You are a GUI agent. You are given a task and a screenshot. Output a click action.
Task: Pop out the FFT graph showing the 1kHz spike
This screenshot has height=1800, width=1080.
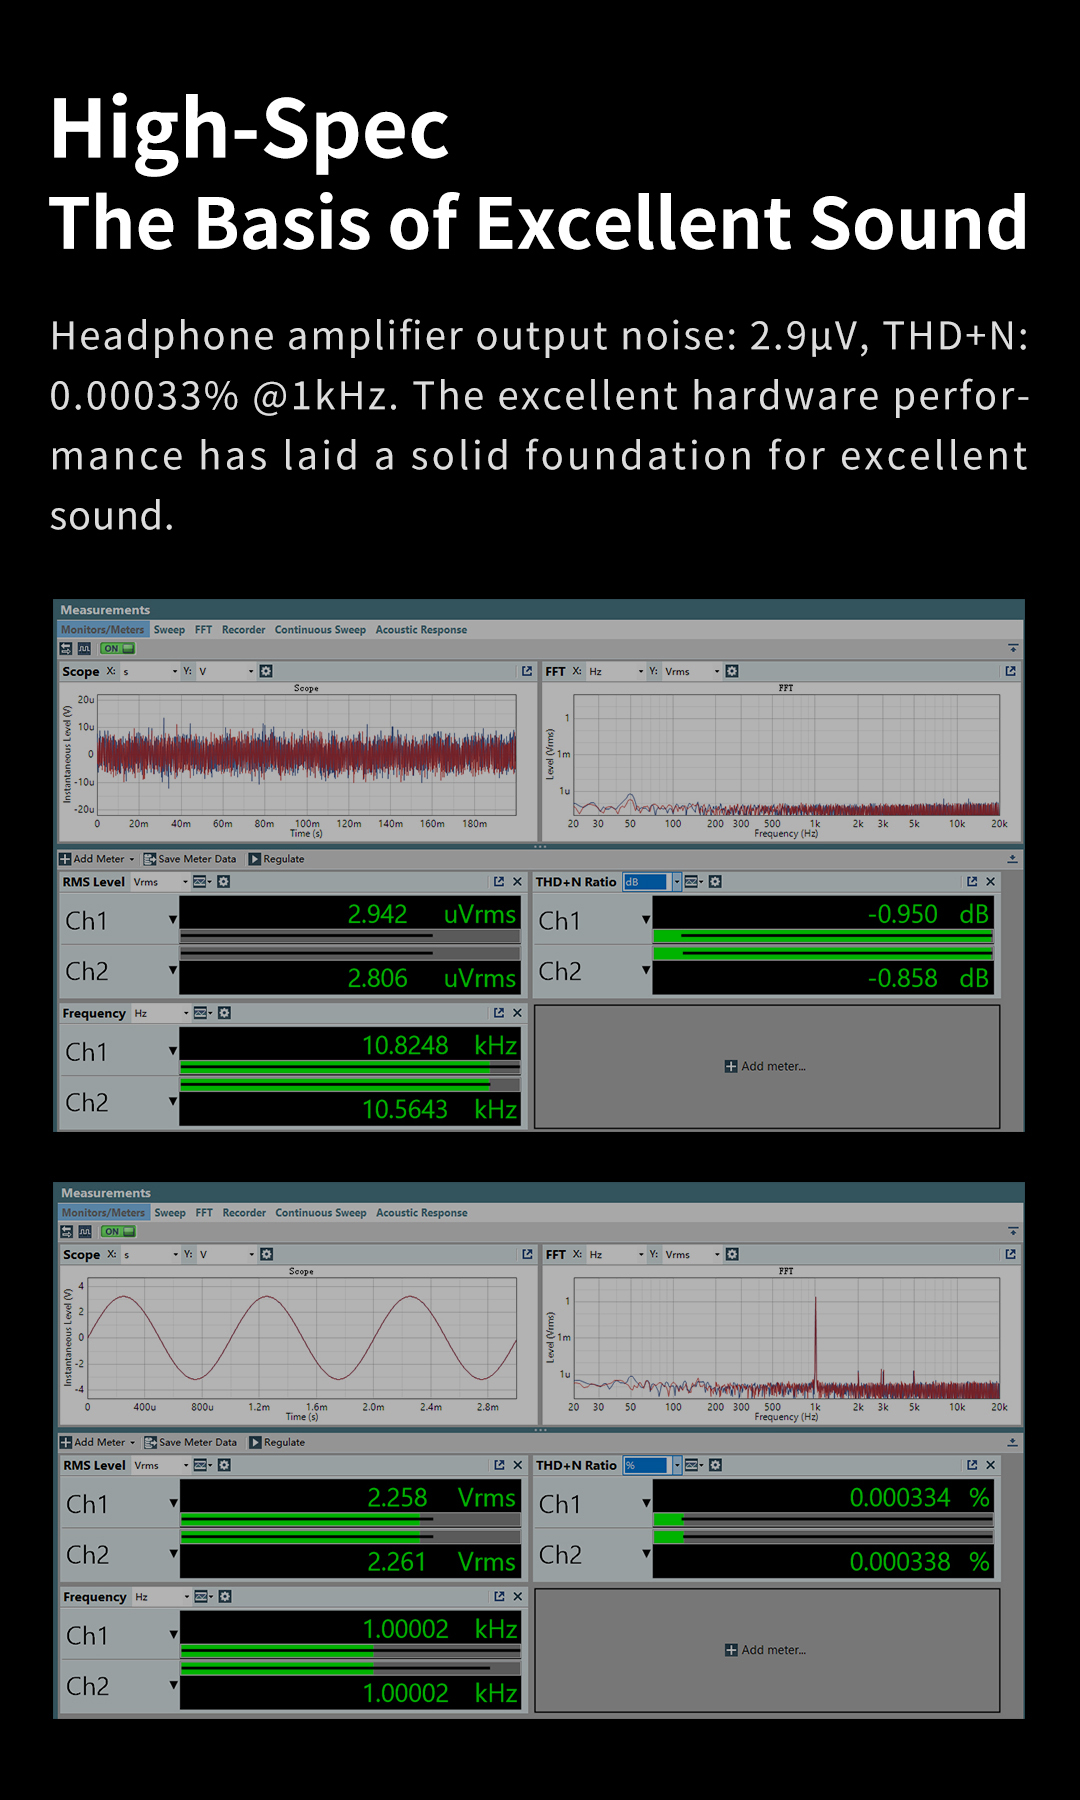tap(1011, 1254)
